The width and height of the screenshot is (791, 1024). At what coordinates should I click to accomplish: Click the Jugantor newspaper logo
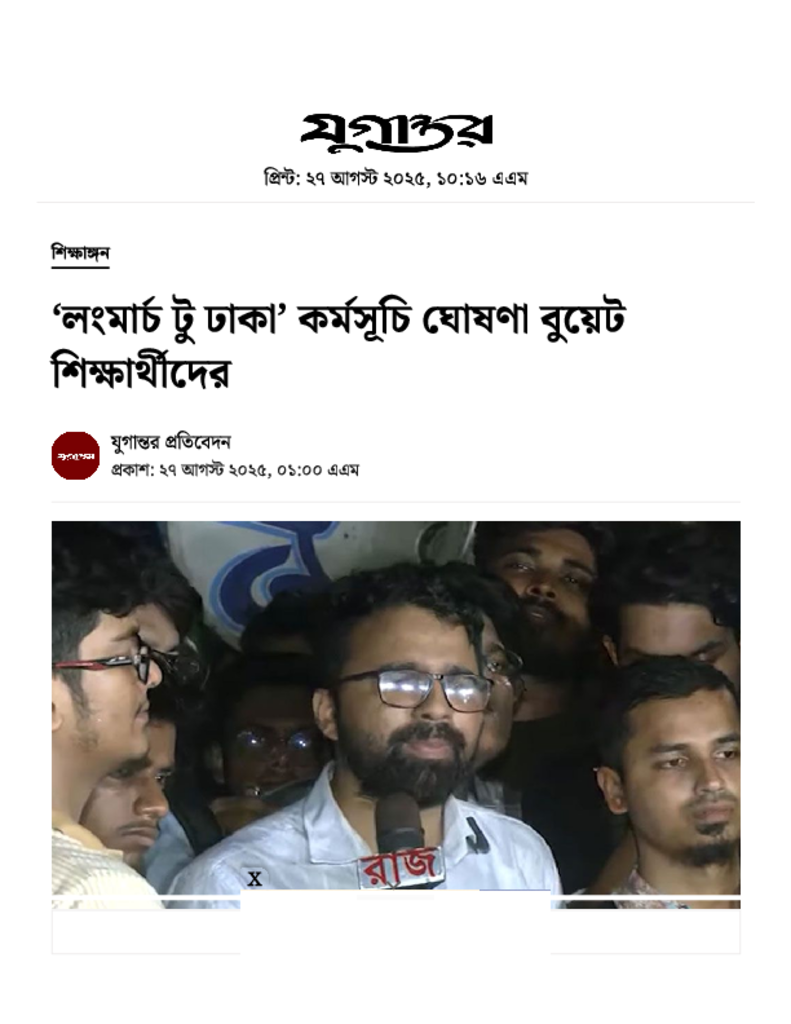[396, 132]
